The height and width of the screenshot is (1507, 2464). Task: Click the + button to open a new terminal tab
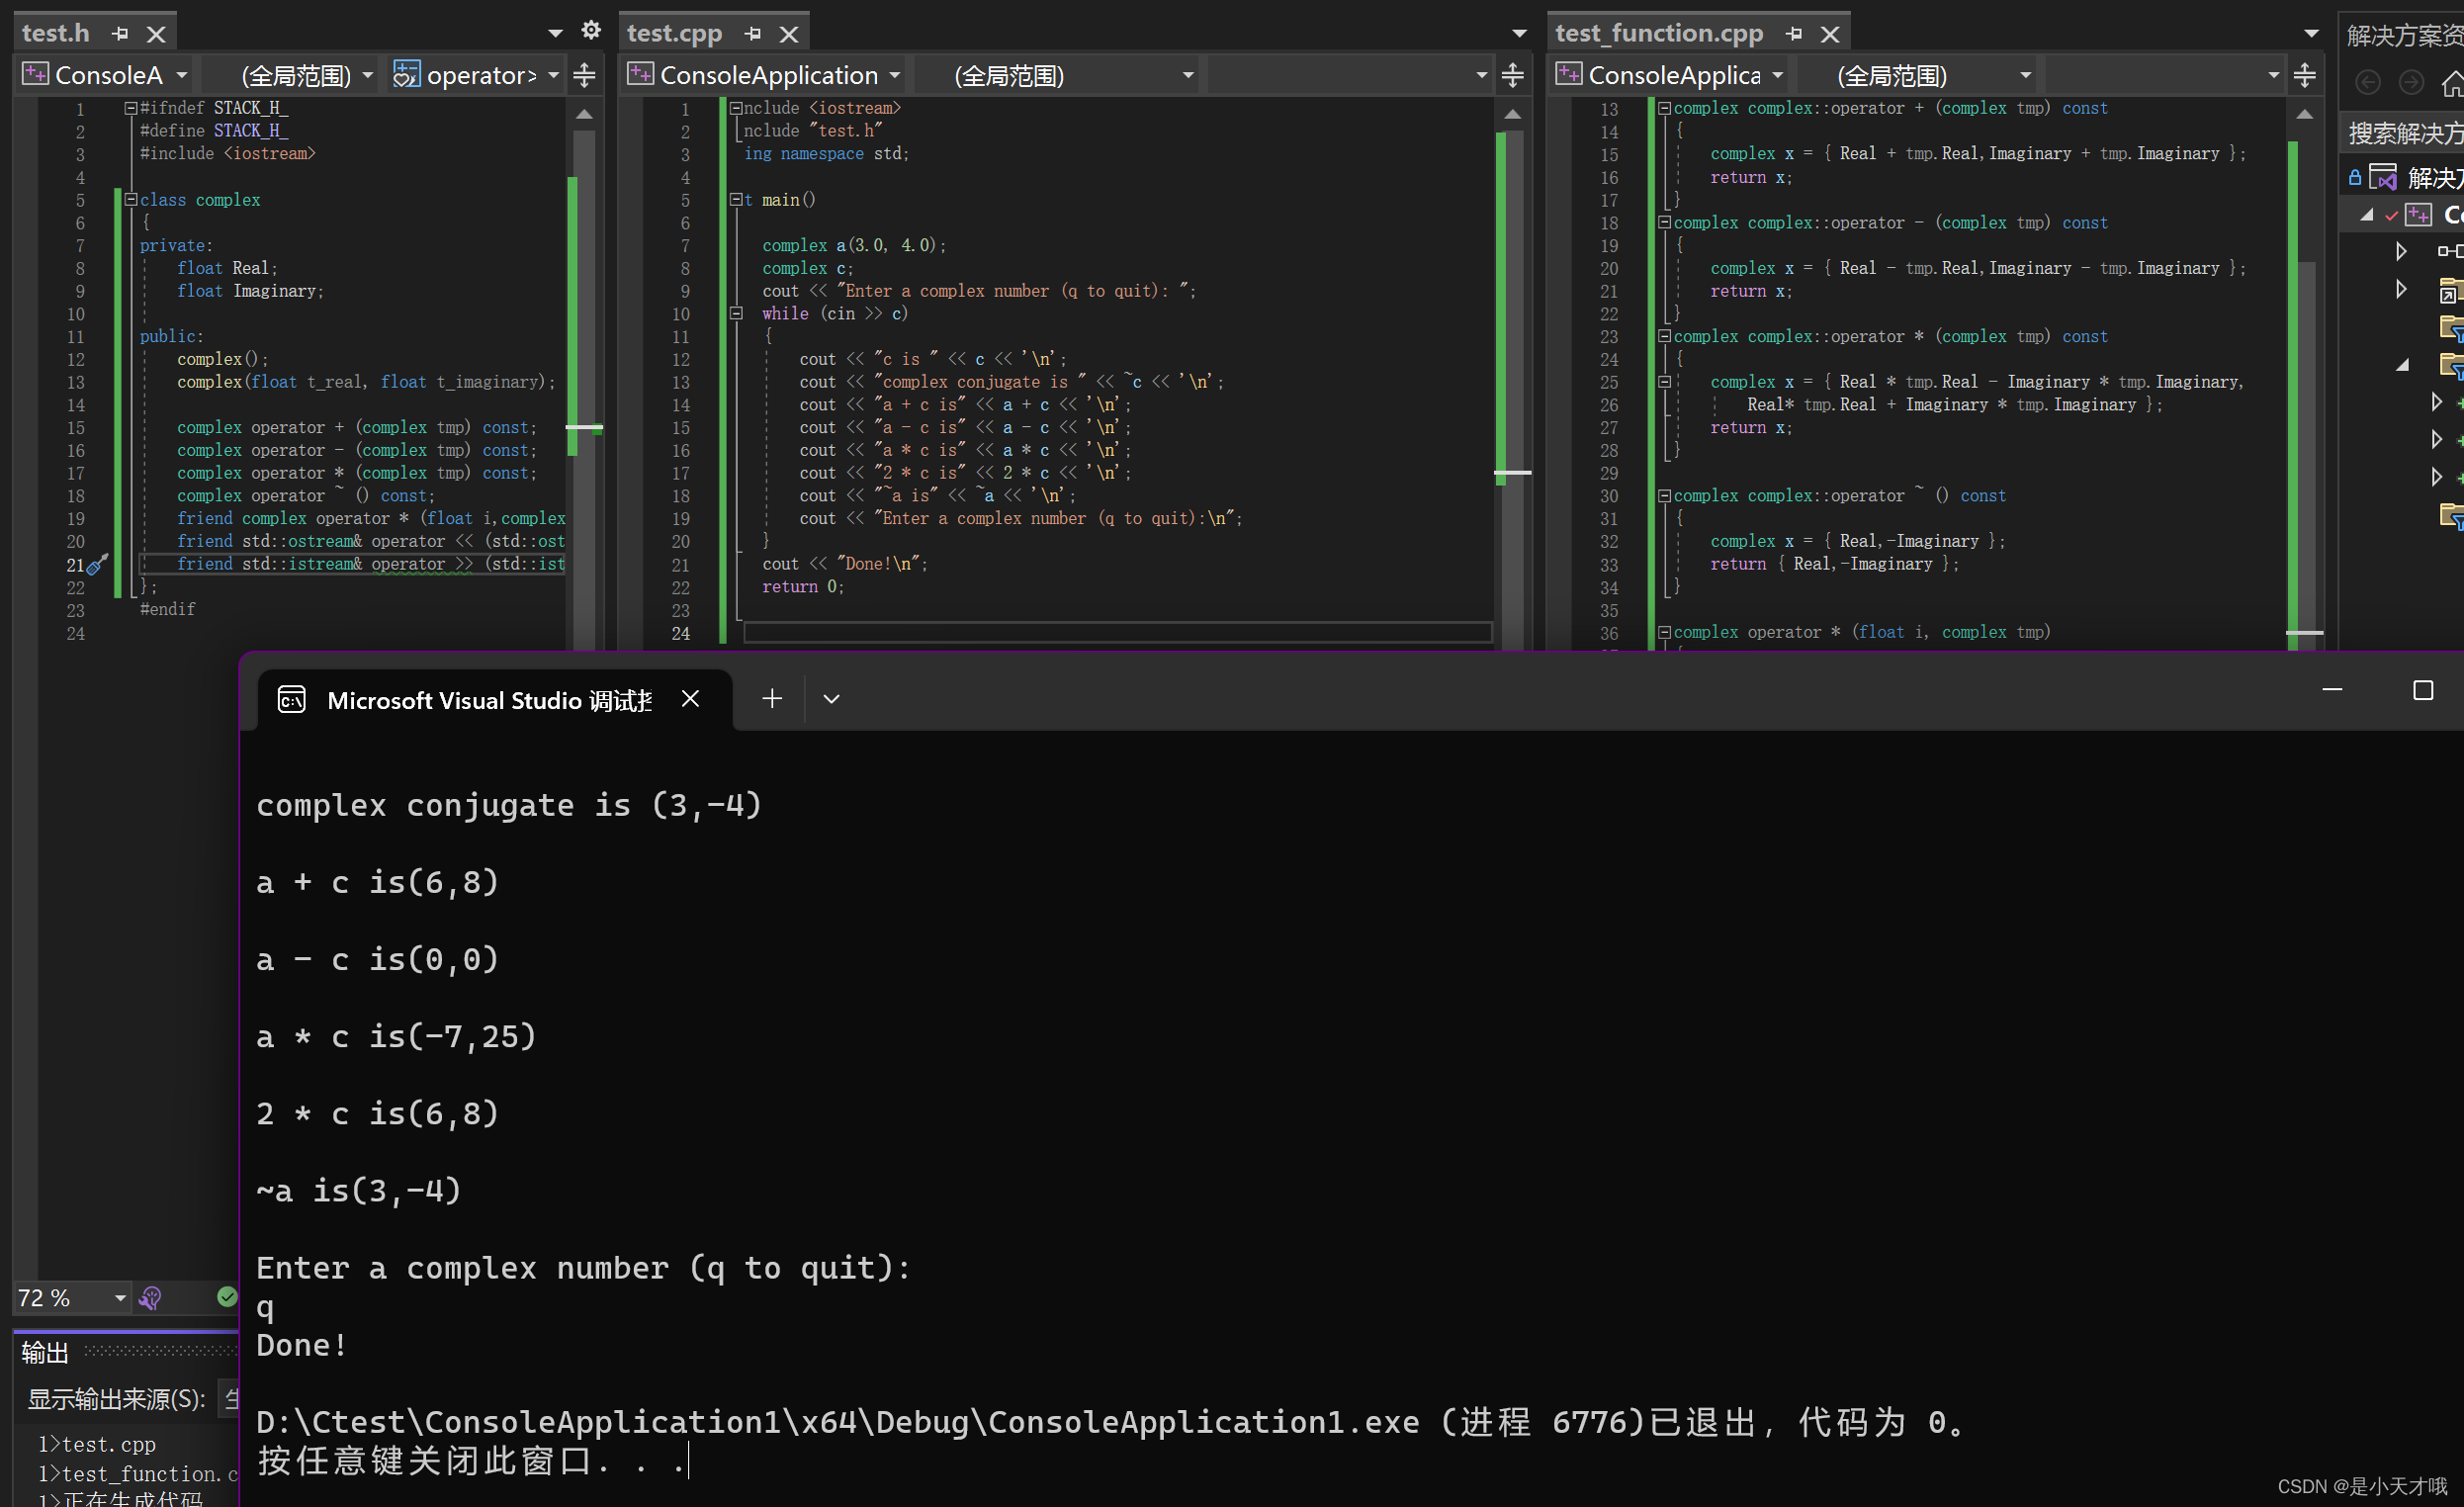tap(771, 698)
